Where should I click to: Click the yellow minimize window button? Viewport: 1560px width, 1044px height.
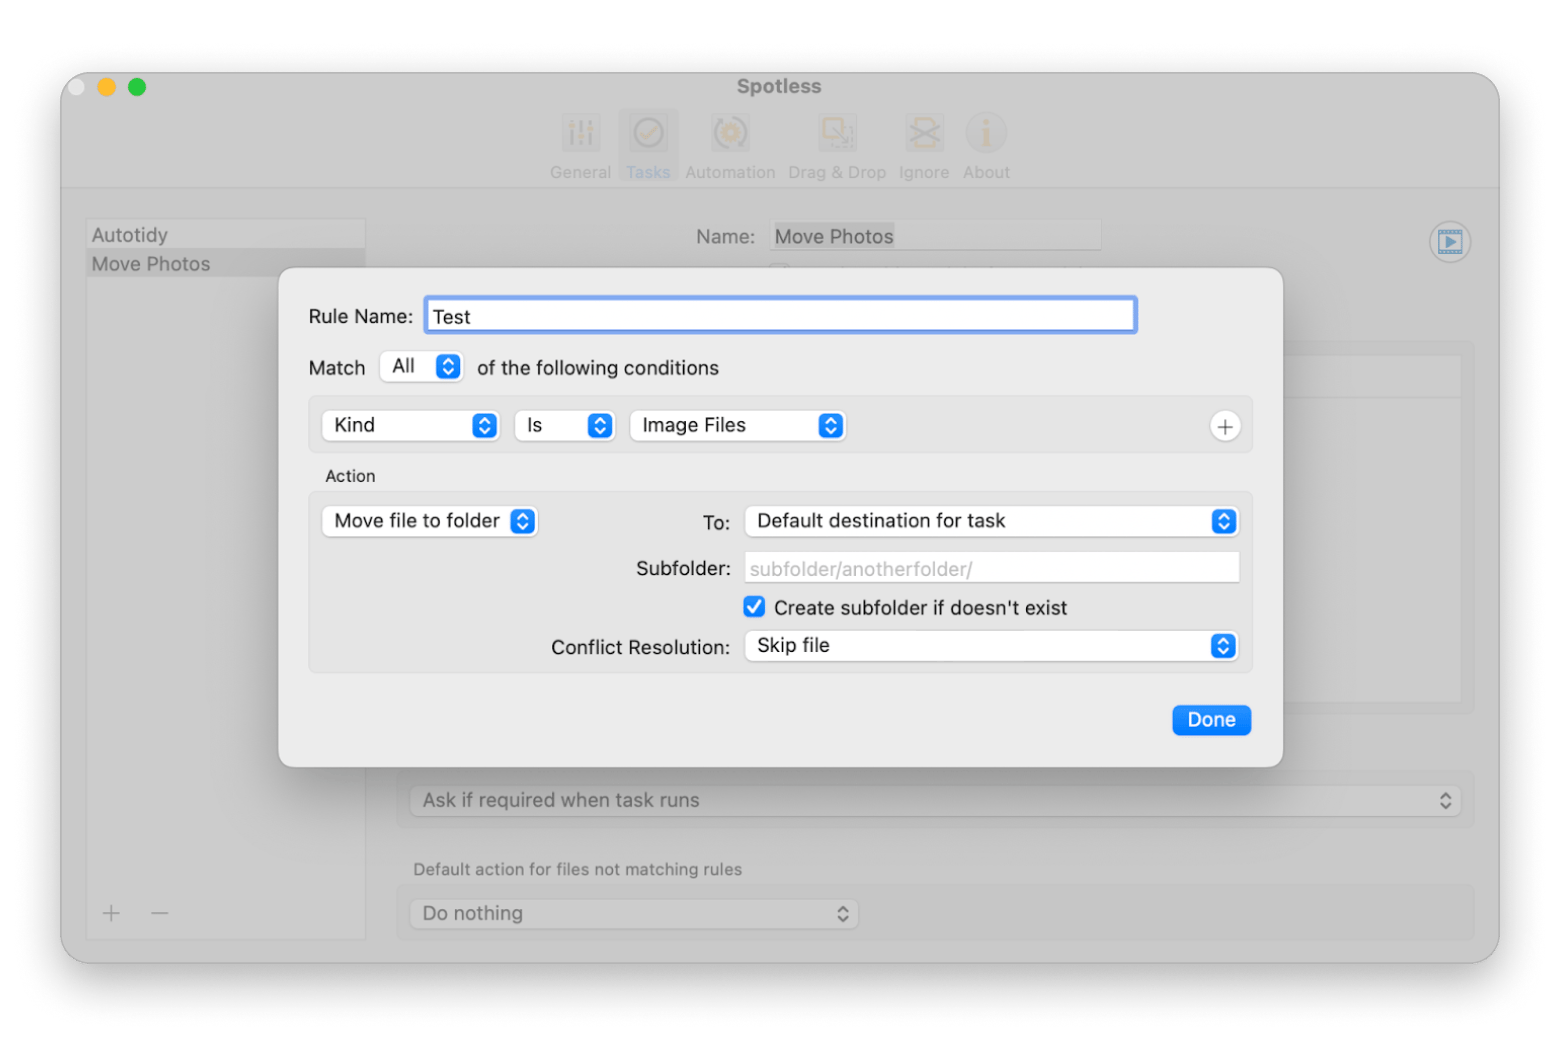[x=107, y=87]
